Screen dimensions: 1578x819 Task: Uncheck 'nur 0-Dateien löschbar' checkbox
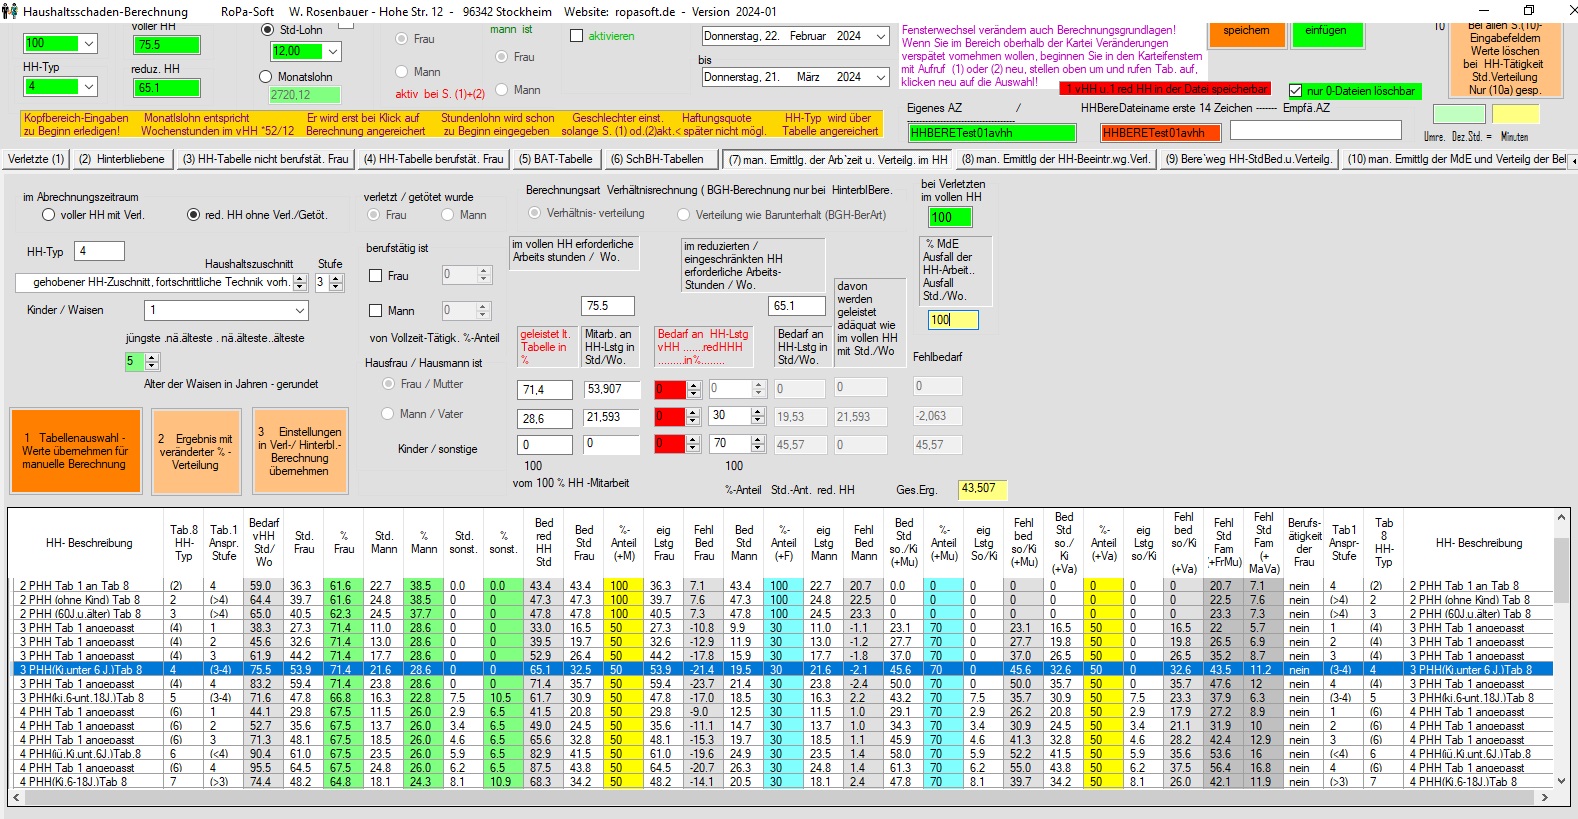(x=1296, y=91)
